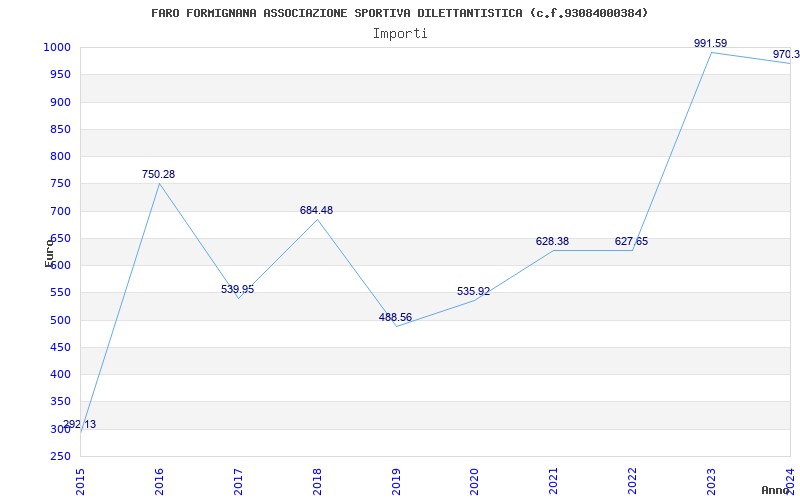Click the 1000 y-axis tick label
This screenshot has width=800, height=500.
coord(59,47)
